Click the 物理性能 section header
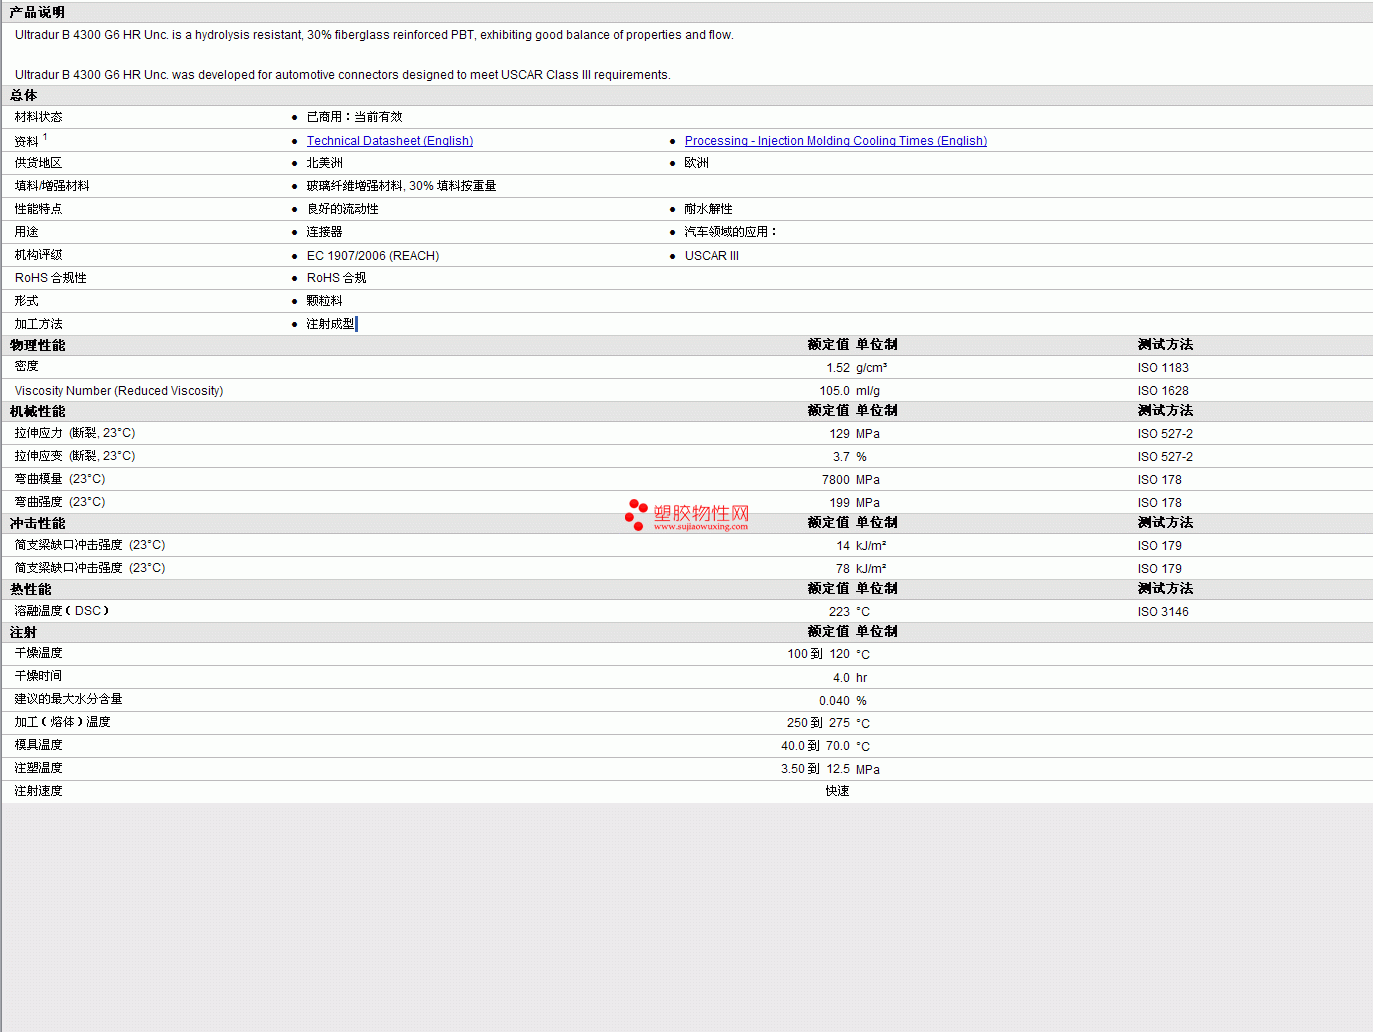Viewport: 1373px width, 1032px height. 37,345
